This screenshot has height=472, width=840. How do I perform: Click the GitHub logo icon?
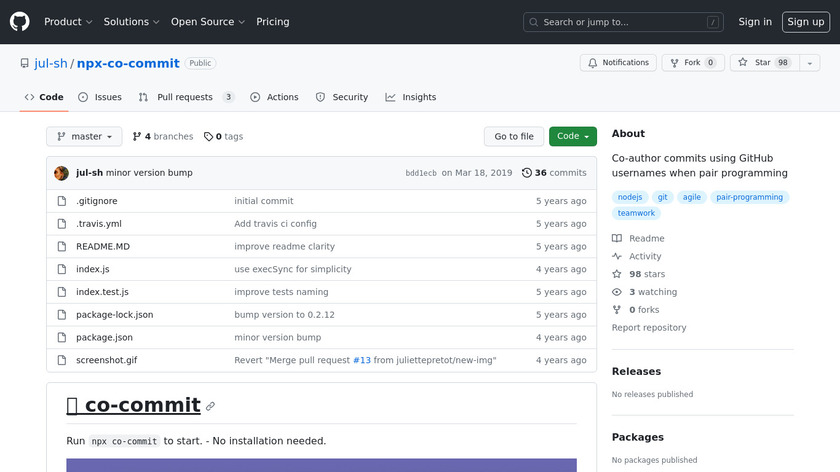[20, 21]
